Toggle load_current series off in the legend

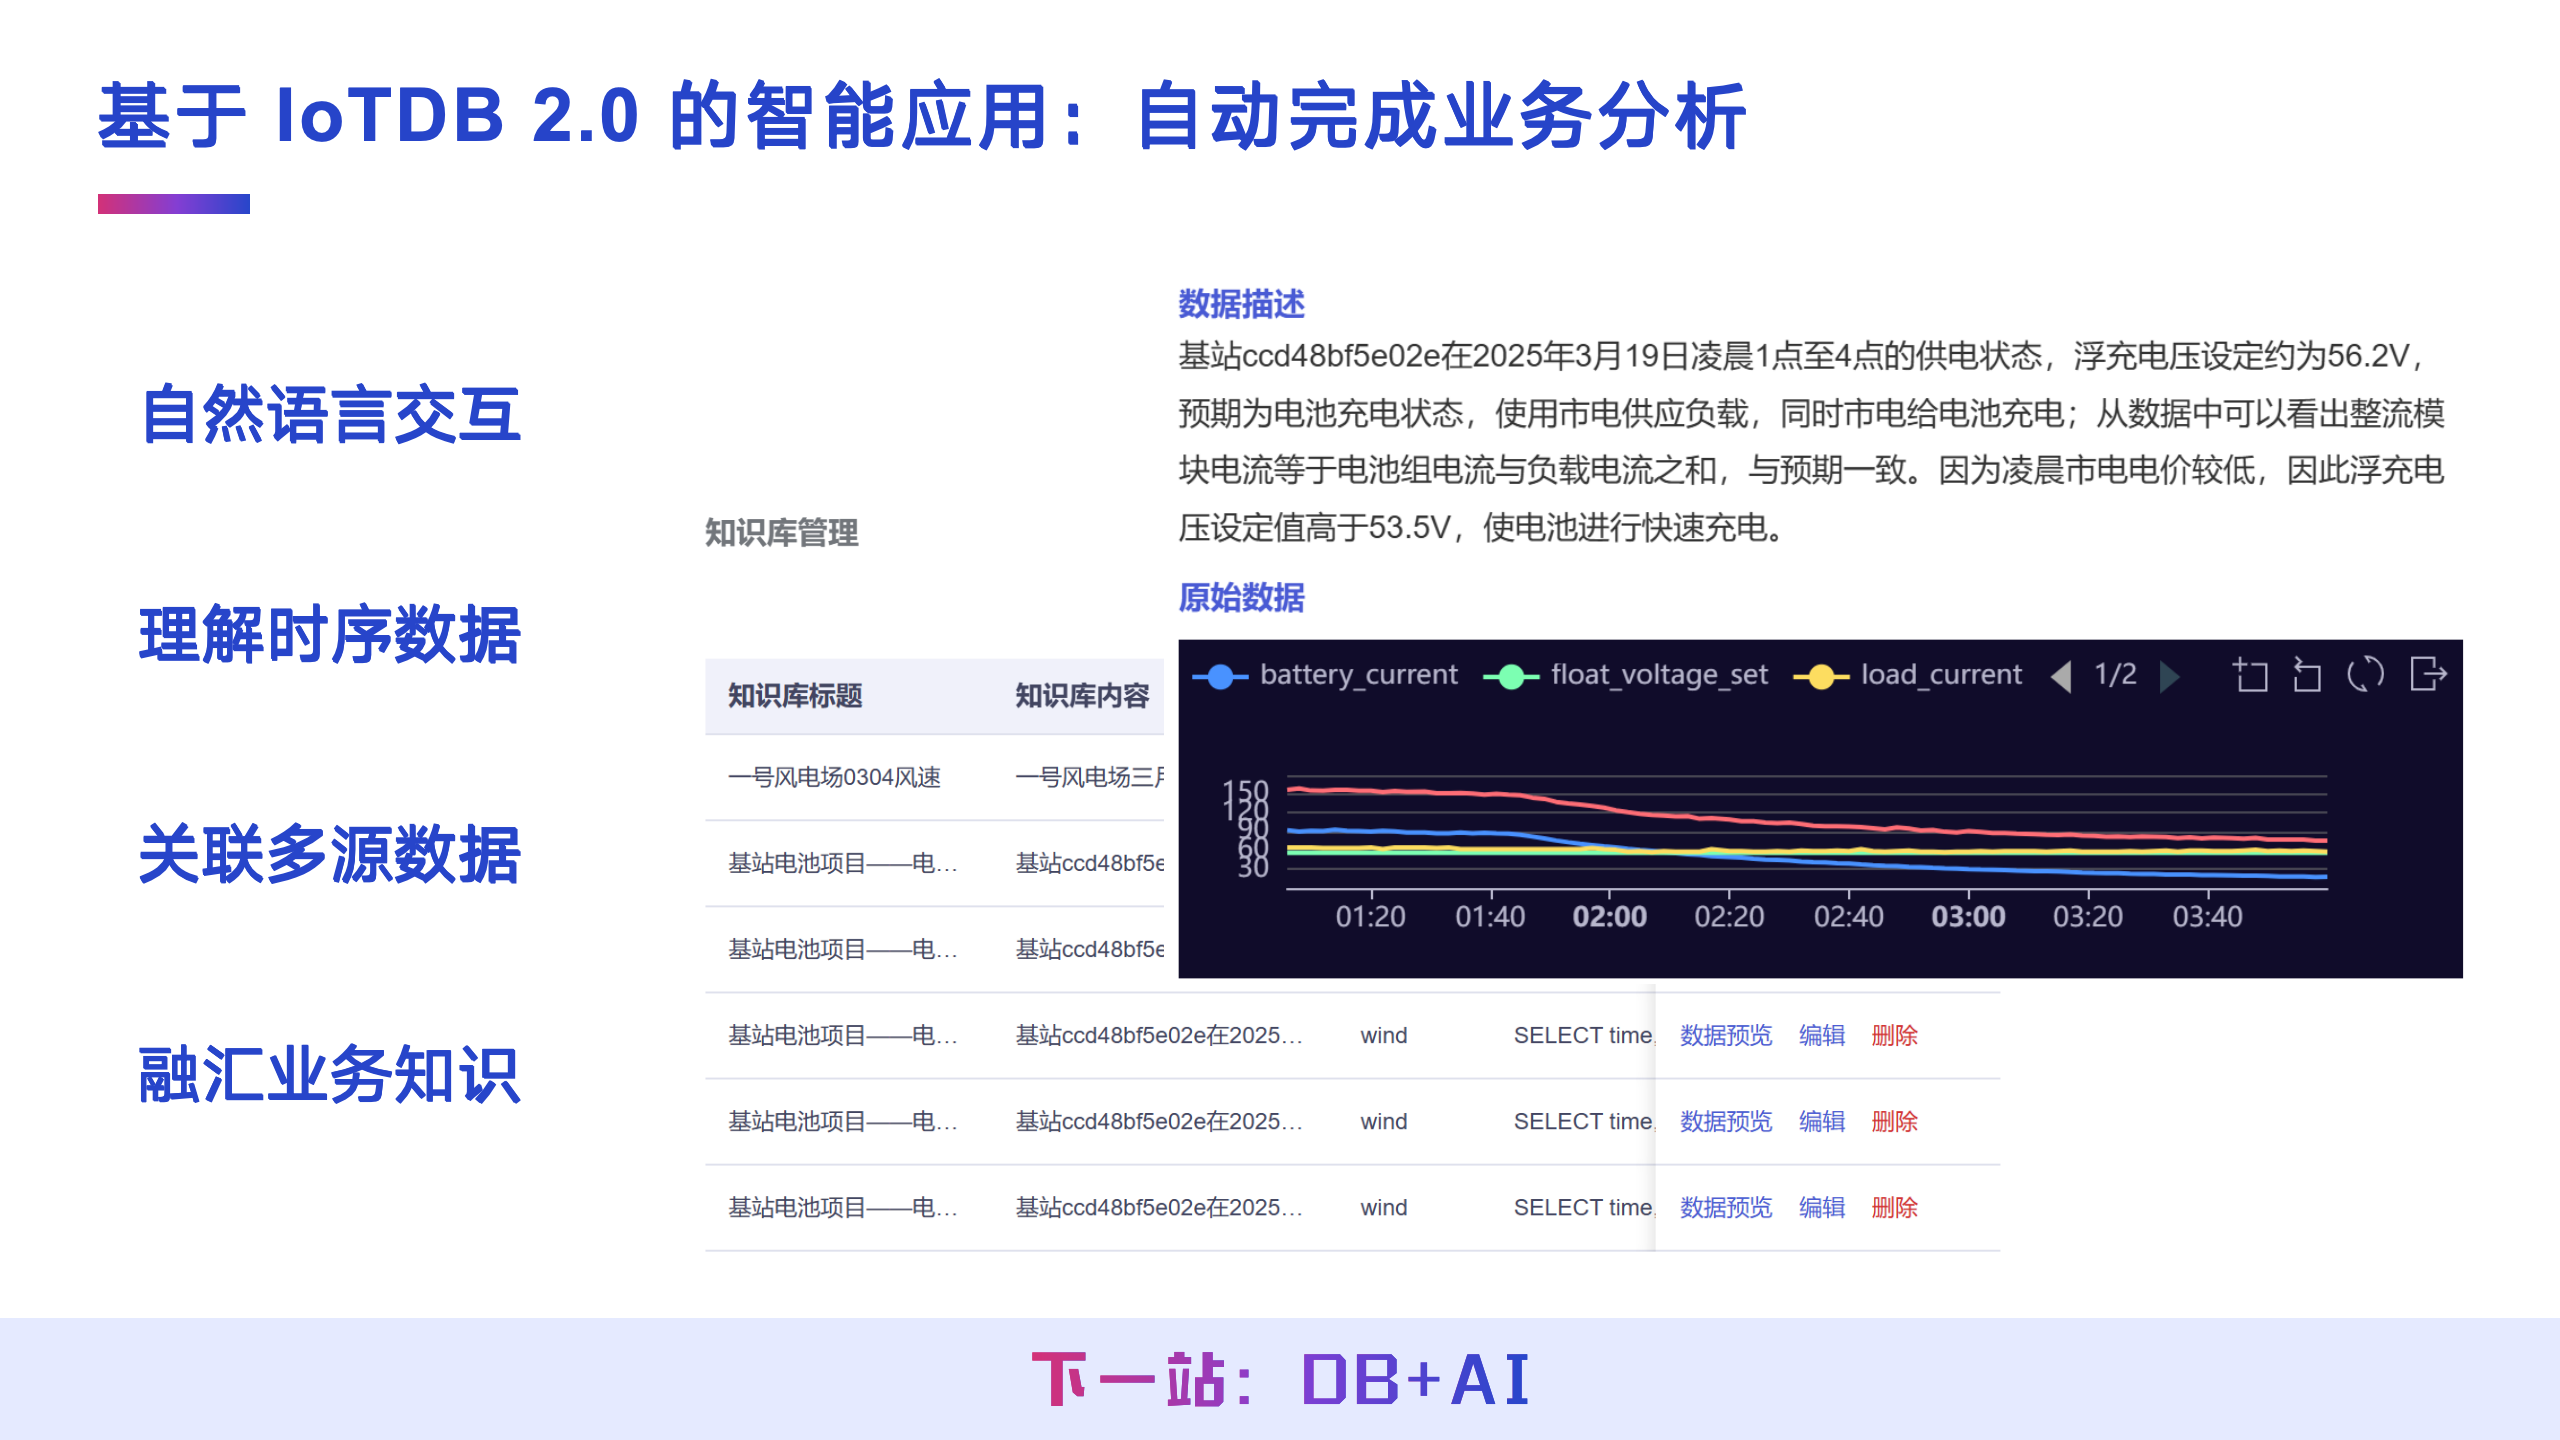pyautogui.click(x=1941, y=675)
